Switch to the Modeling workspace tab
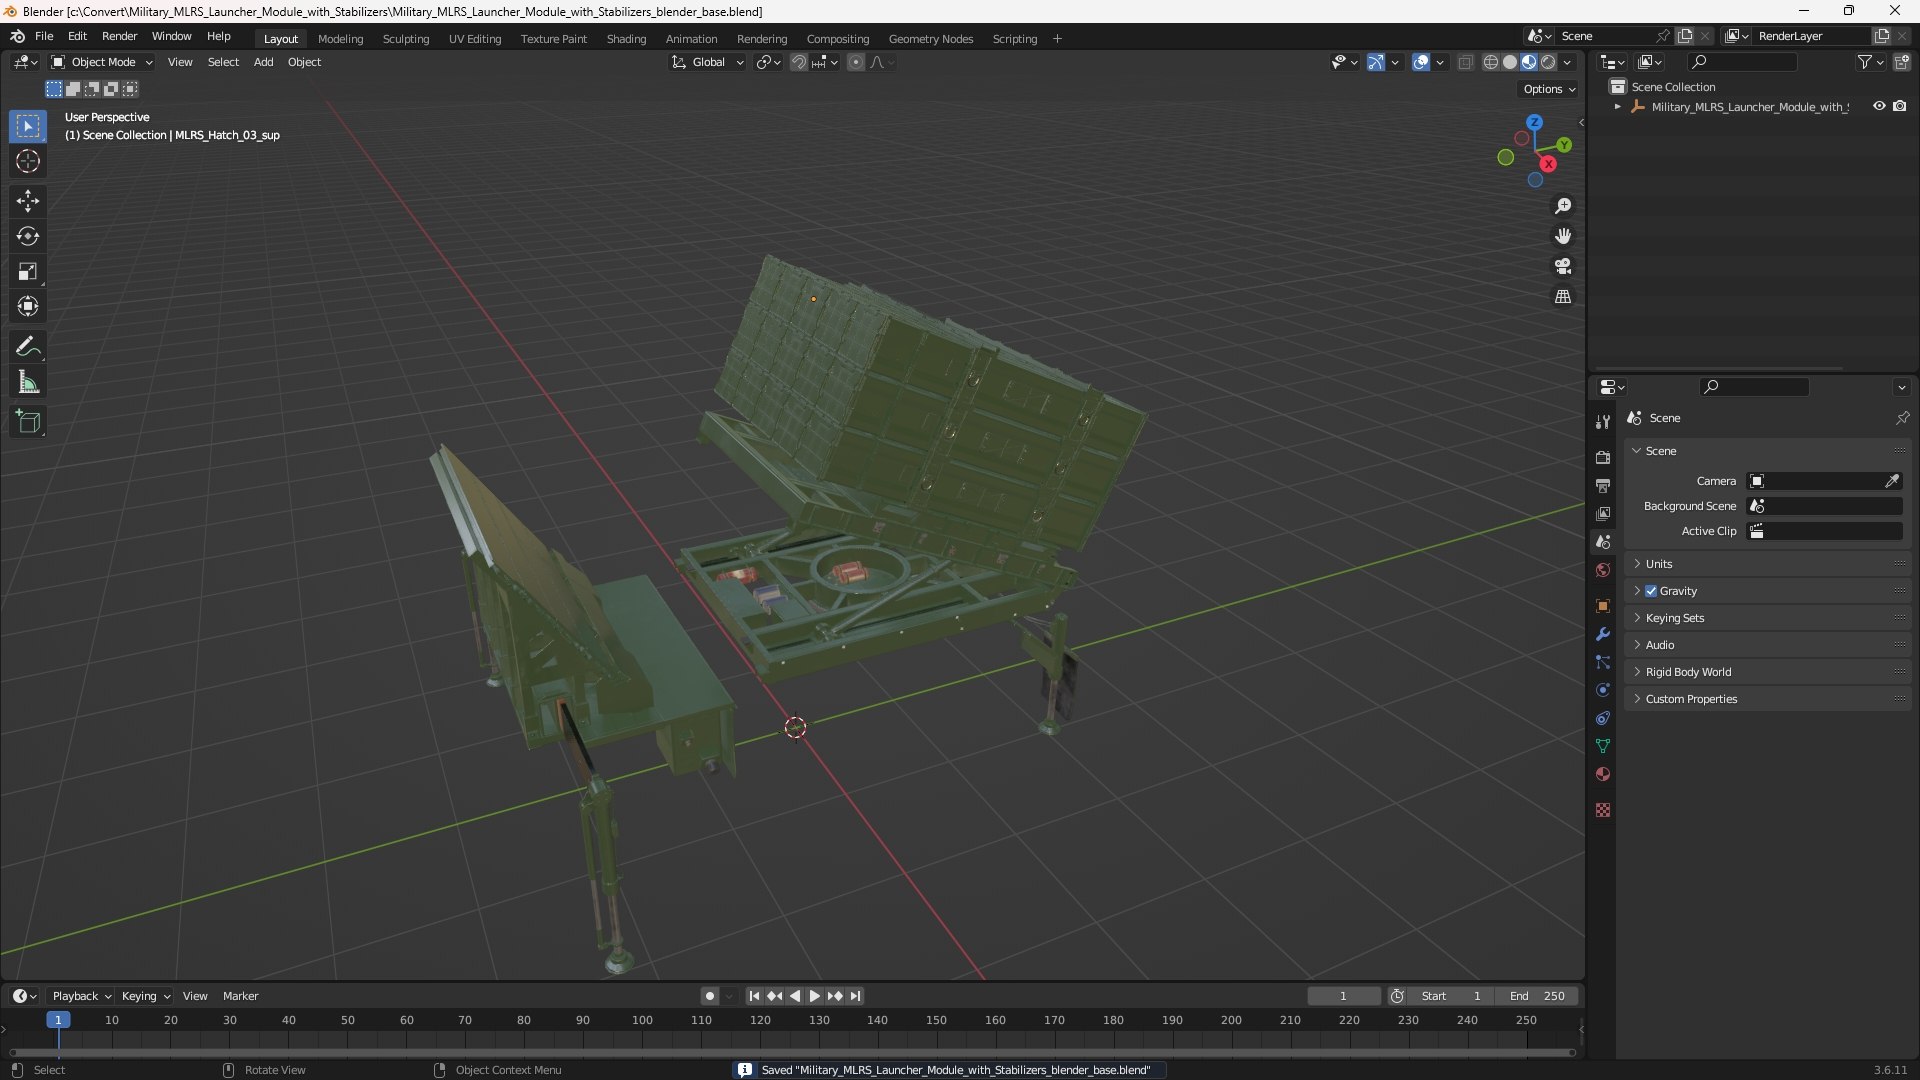Screen dimensions: 1920x1080 pos(340,39)
